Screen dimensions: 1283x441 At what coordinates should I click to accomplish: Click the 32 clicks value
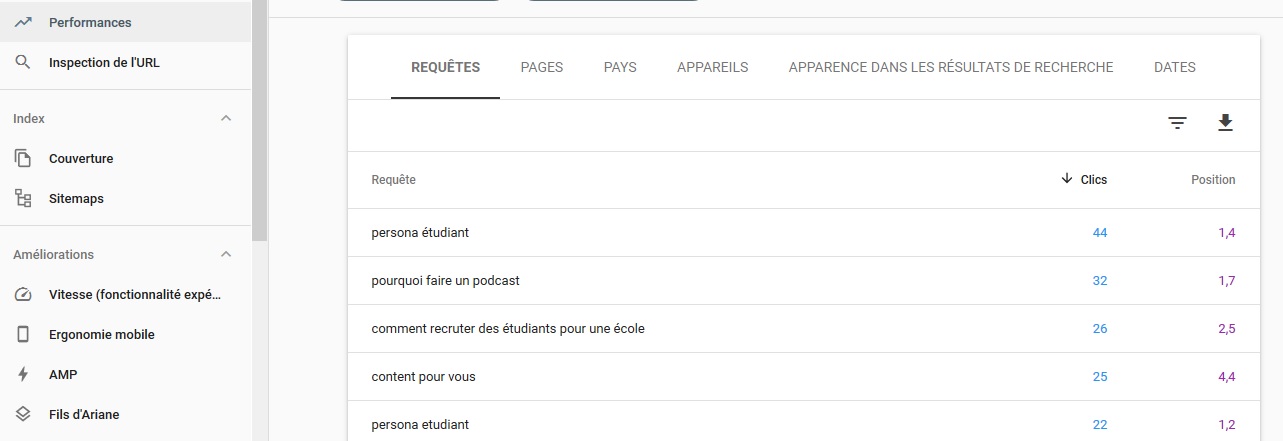click(x=1100, y=281)
